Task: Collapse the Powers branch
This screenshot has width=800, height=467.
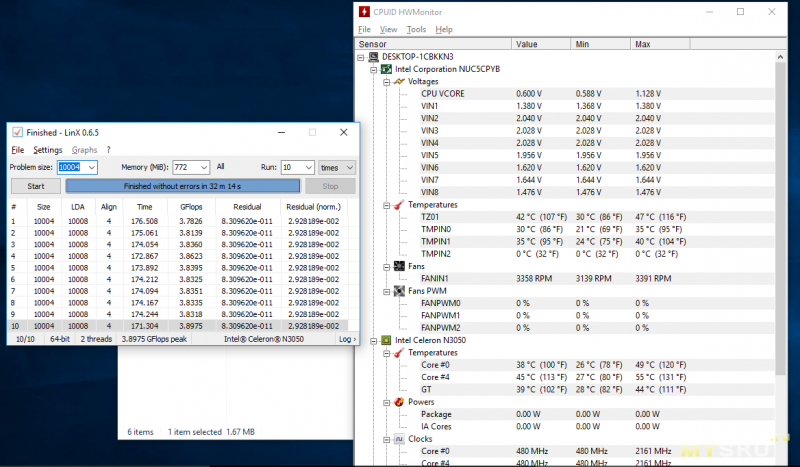Action: click(387, 402)
